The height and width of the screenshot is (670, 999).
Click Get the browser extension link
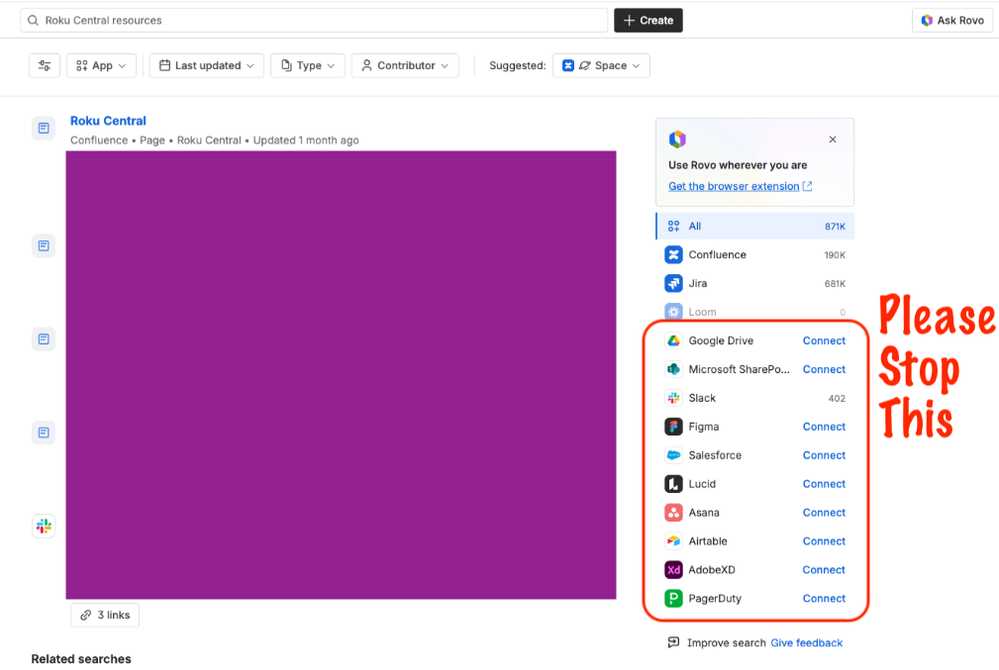pos(740,186)
